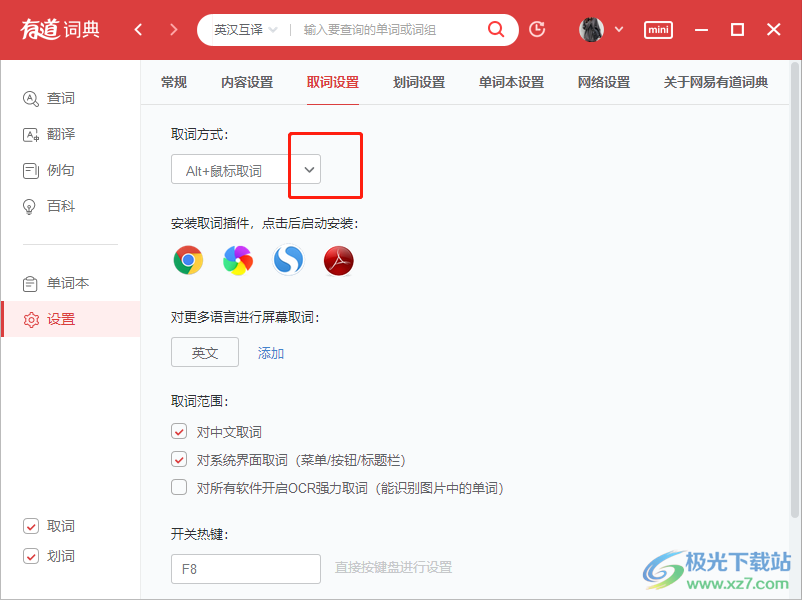Expand the user avatar account menu
Screen dimensions: 802x600
click(600, 30)
